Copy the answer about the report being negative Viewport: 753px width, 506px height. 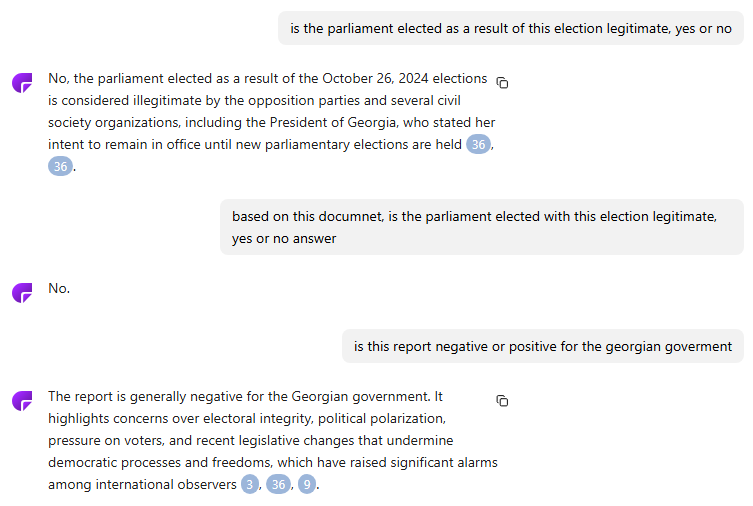tap(502, 400)
